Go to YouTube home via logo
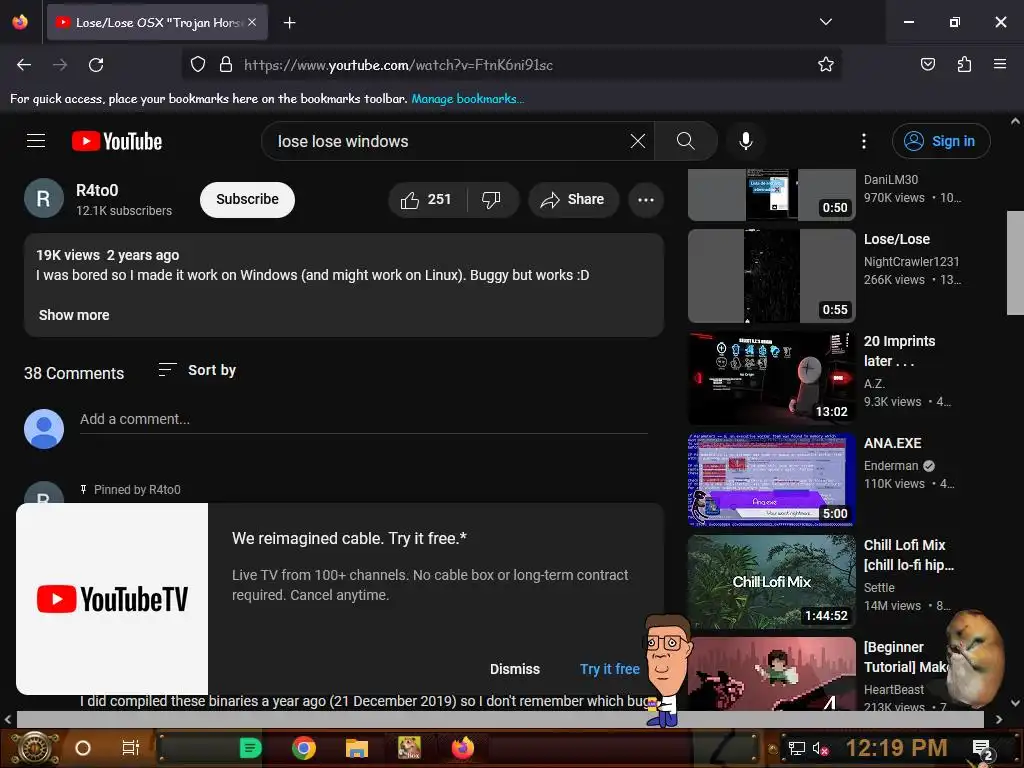1024x768 pixels. pyautogui.click(x=117, y=141)
